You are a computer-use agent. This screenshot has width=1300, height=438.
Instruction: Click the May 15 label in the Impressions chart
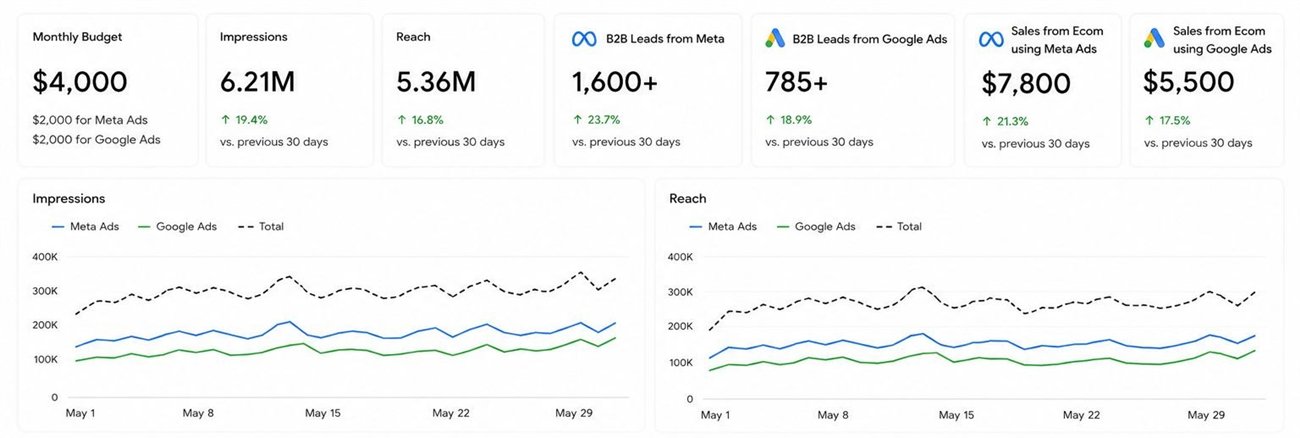pos(323,412)
